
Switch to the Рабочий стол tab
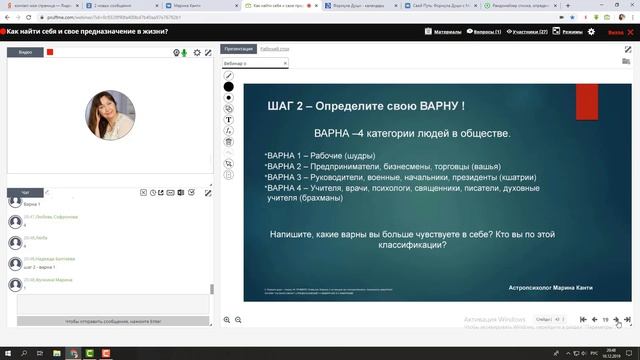coord(275,49)
